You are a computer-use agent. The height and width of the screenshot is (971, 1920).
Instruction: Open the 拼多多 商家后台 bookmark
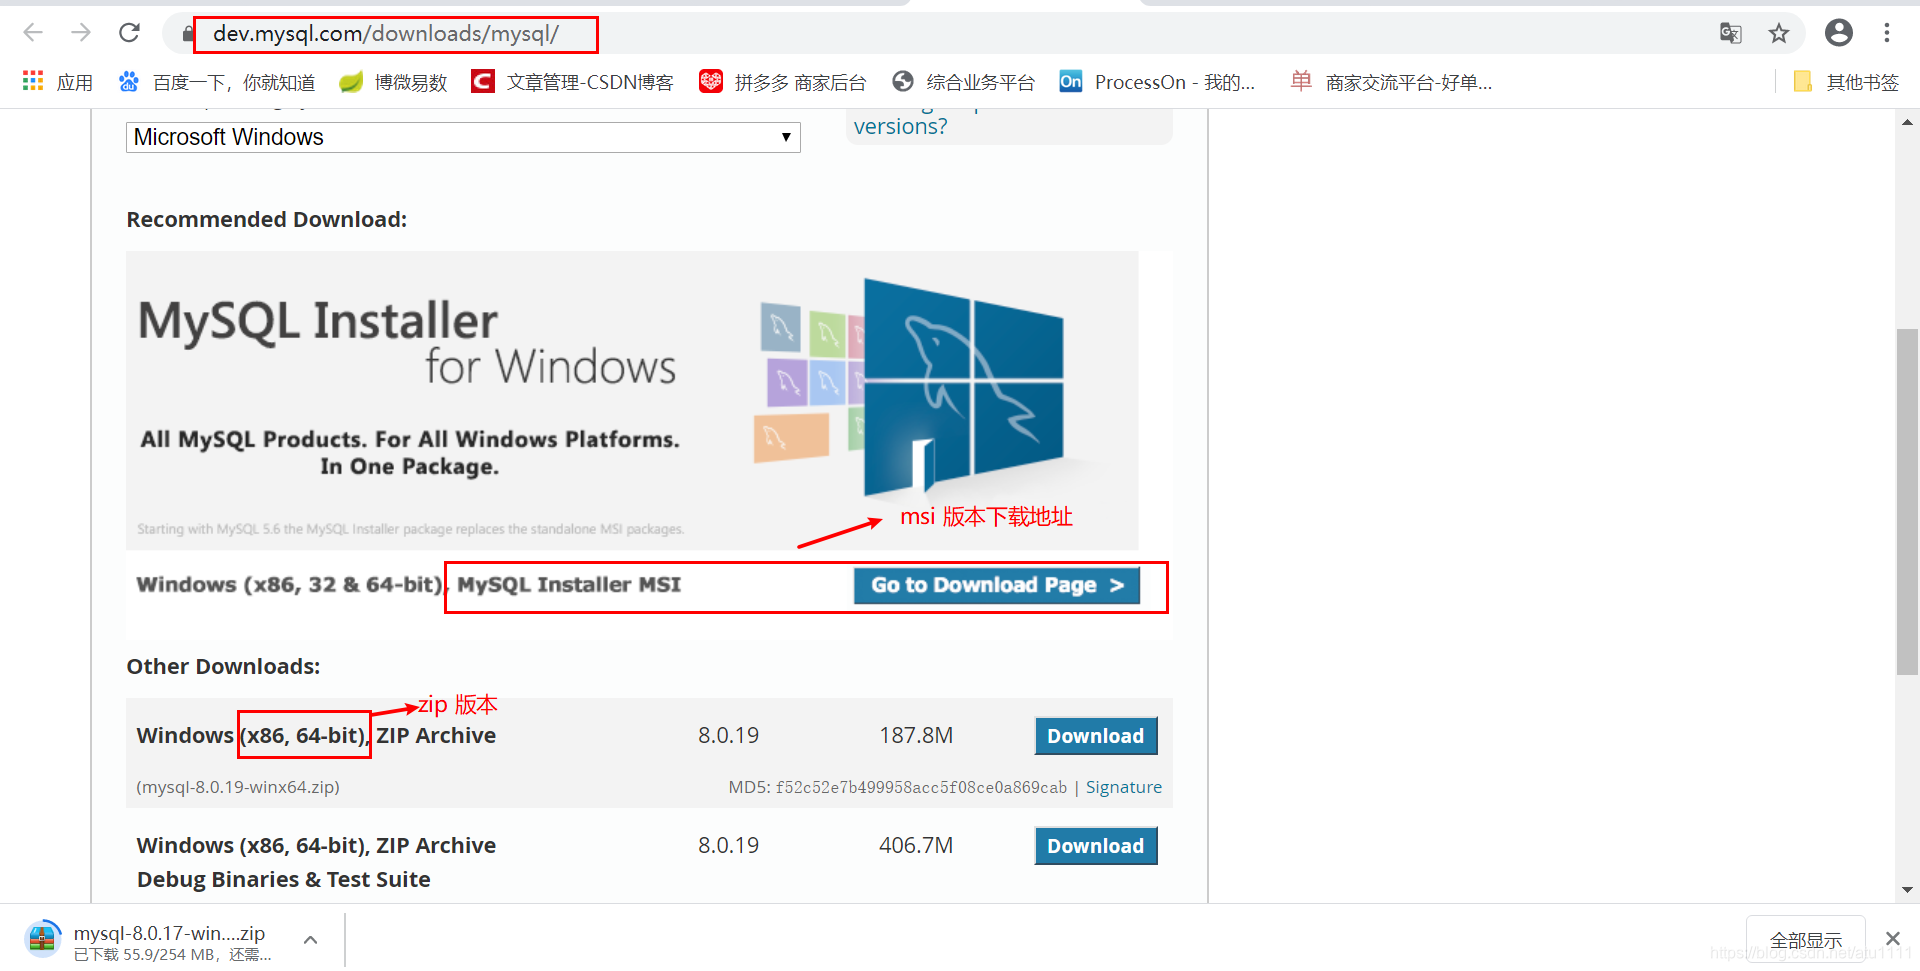coord(783,82)
